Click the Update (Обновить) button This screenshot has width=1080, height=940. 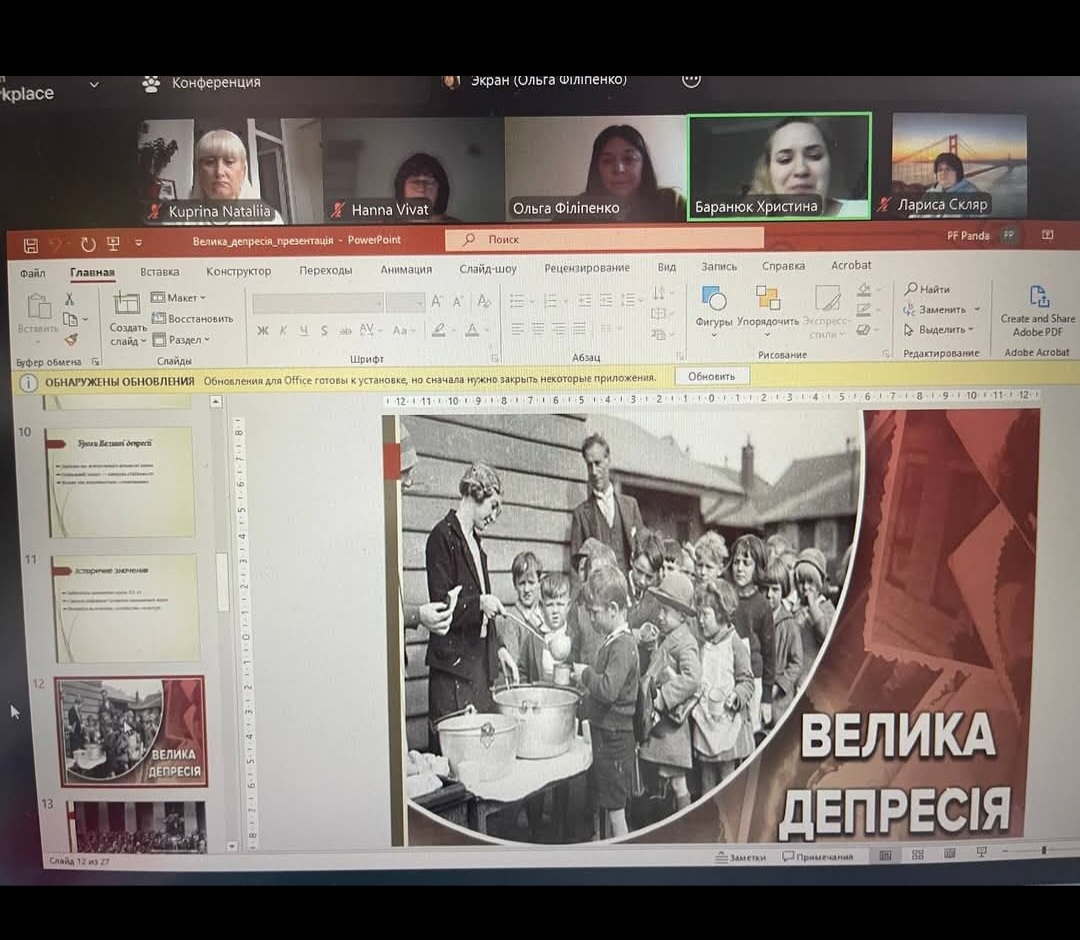click(x=711, y=377)
